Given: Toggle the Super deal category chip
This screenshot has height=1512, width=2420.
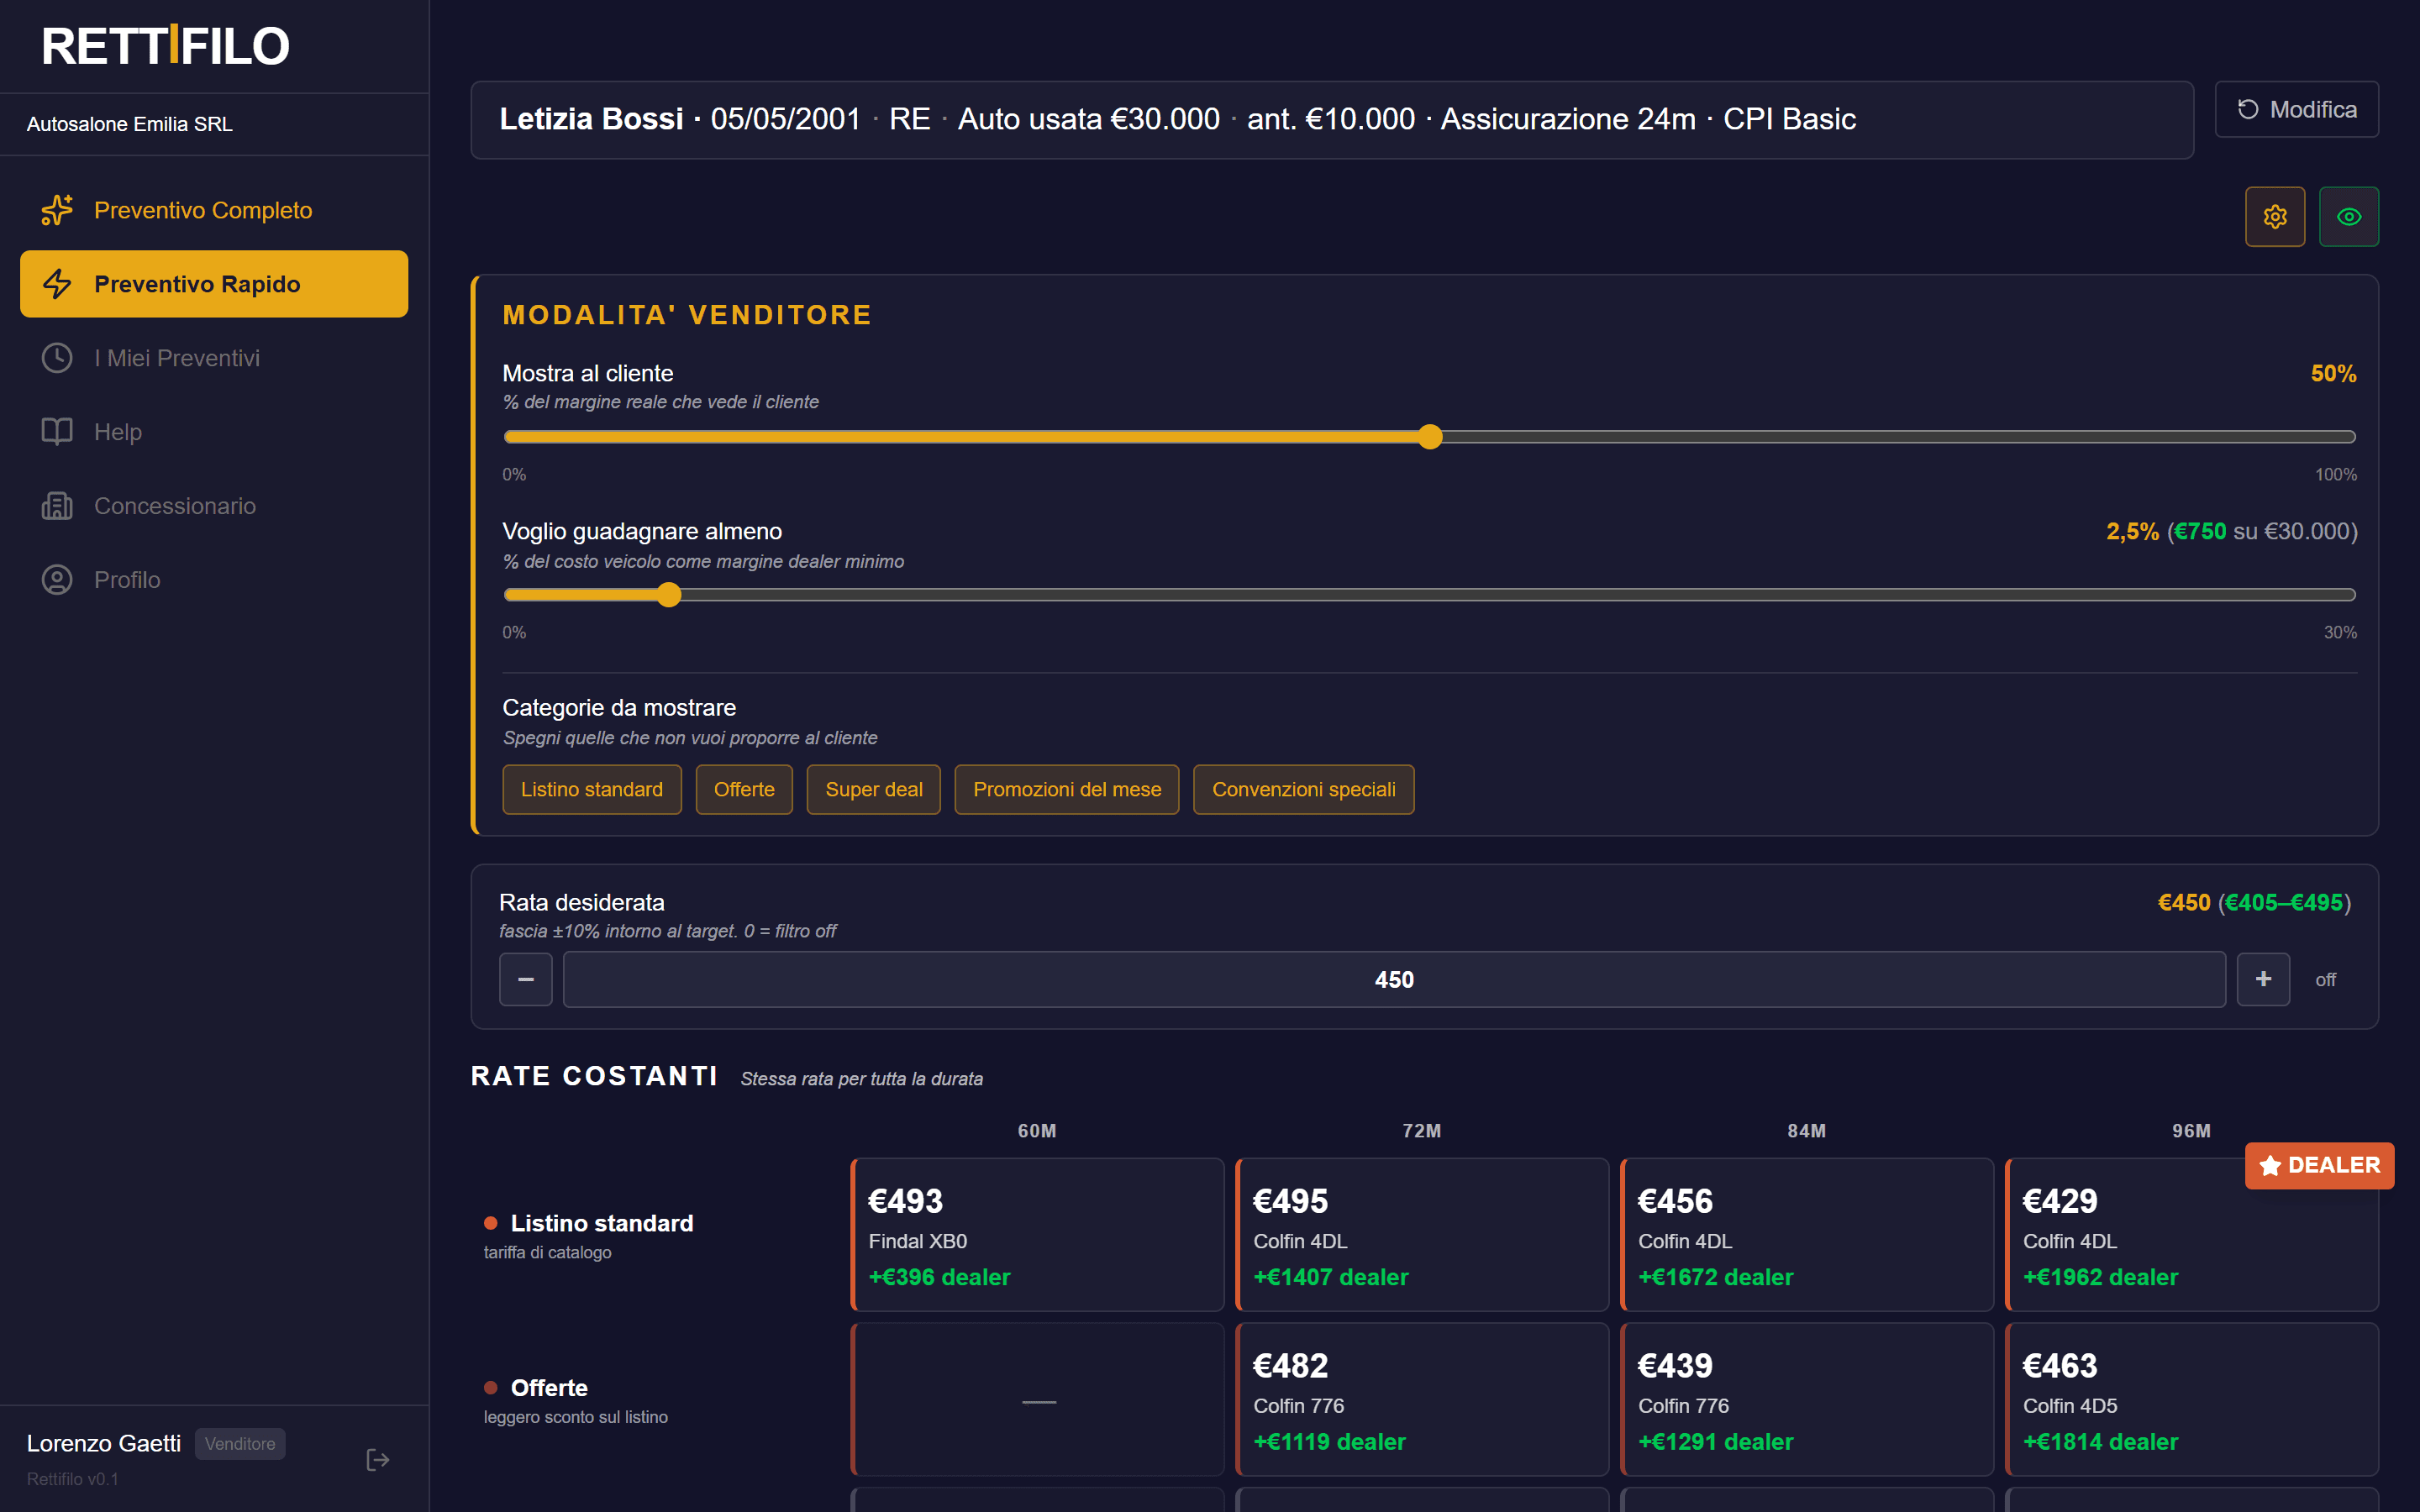Looking at the screenshot, I should [x=874, y=789].
